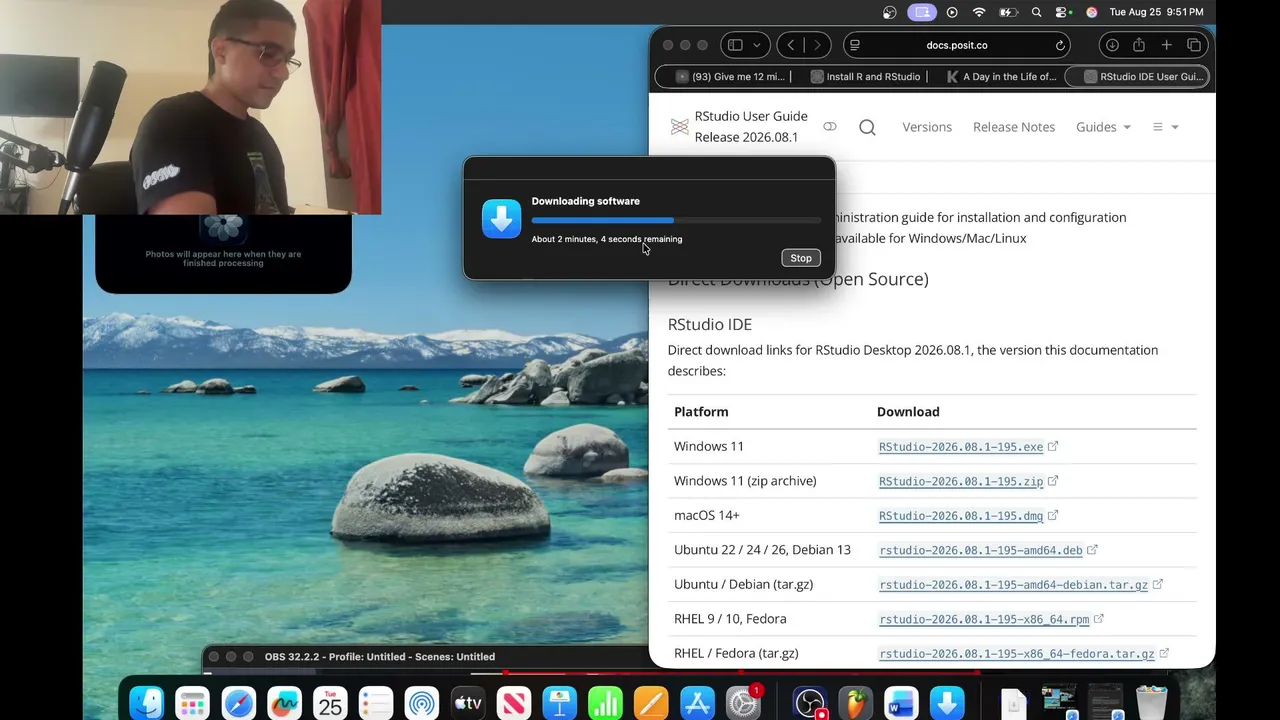Go forward one page in Safari

tap(817, 45)
